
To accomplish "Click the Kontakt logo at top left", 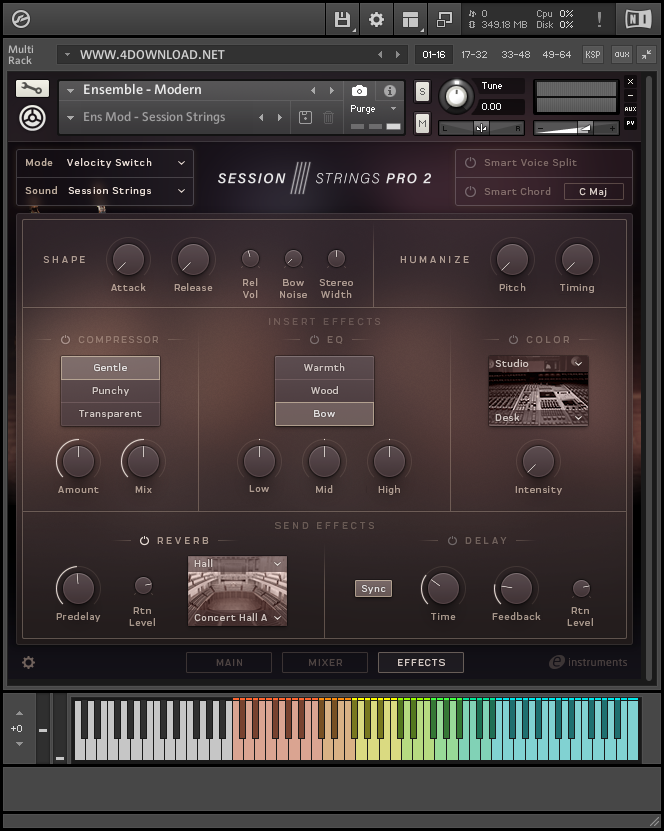I will (21, 20).
